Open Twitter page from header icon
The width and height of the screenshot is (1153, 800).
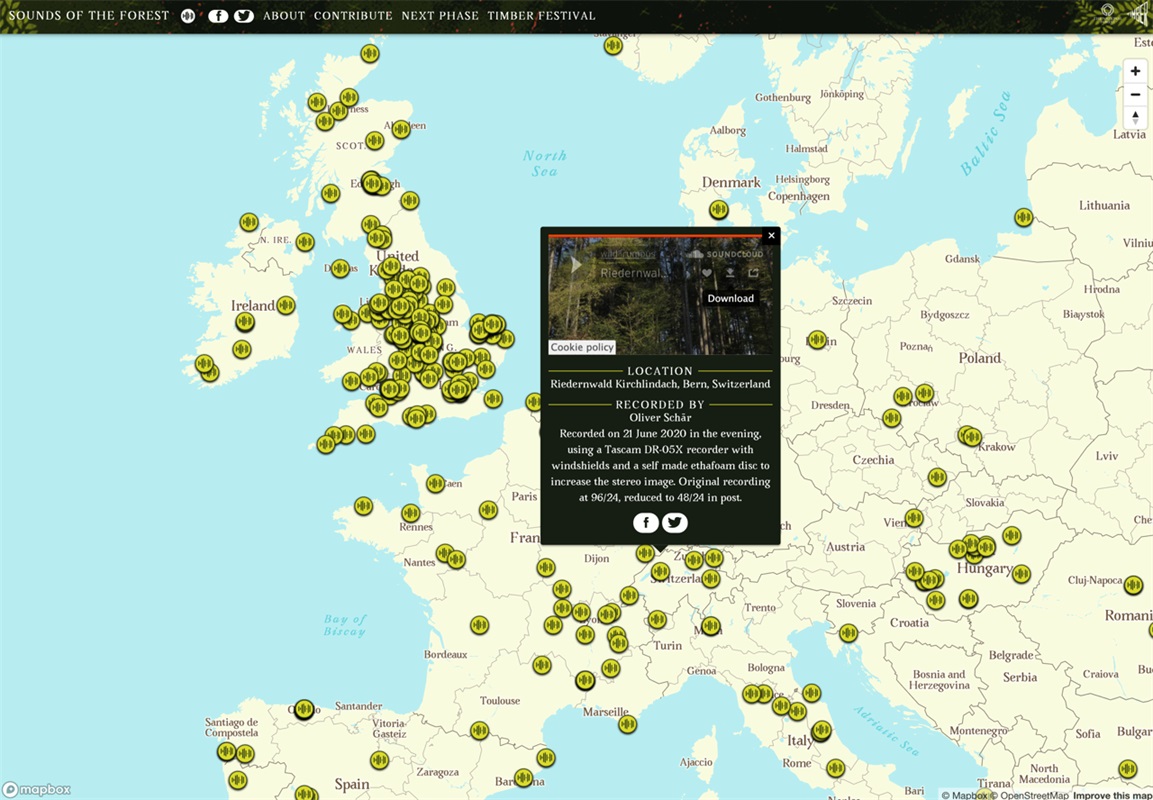click(243, 16)
